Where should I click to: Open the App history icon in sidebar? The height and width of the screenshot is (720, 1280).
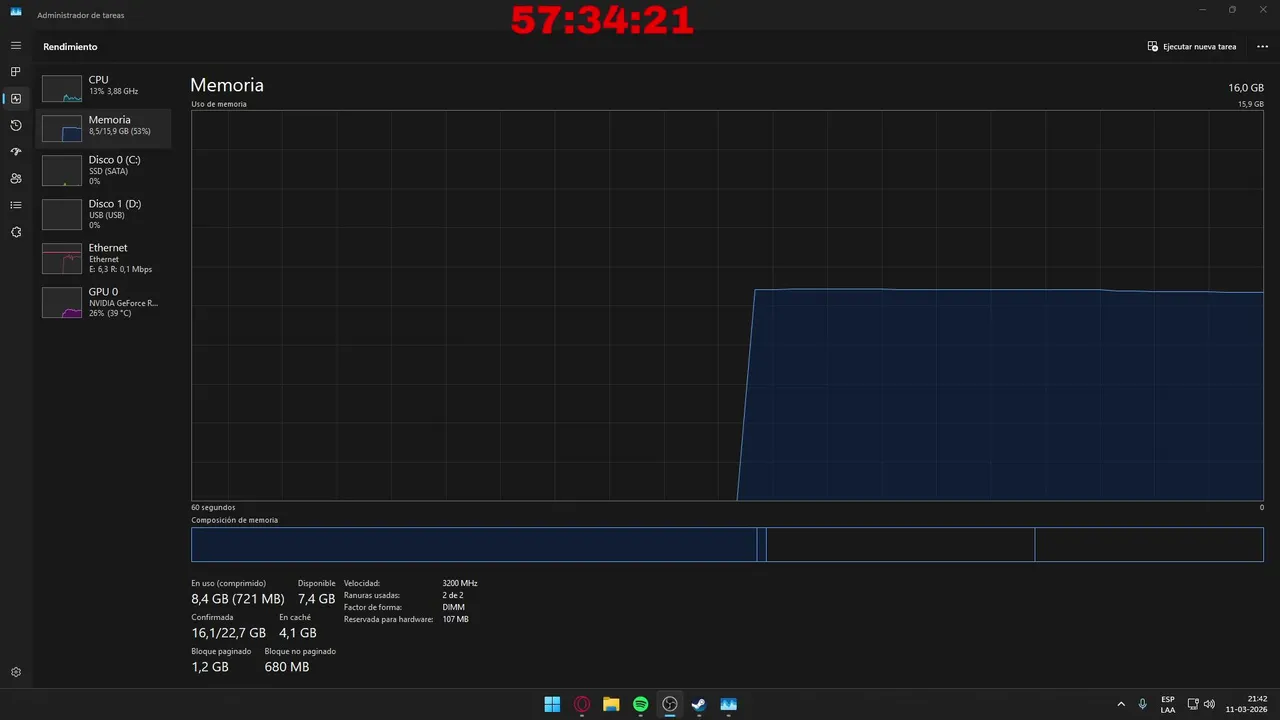click(x=16, y=125)
